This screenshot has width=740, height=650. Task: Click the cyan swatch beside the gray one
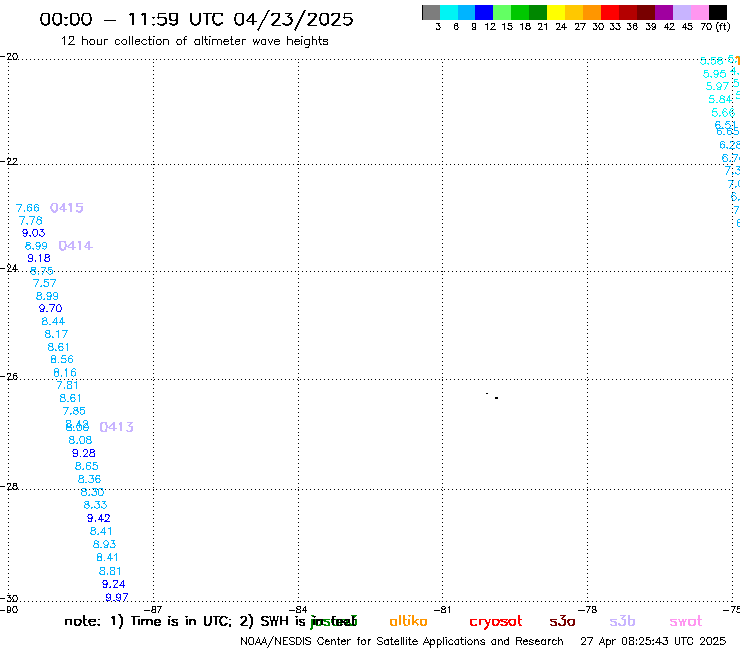(449, 12)
